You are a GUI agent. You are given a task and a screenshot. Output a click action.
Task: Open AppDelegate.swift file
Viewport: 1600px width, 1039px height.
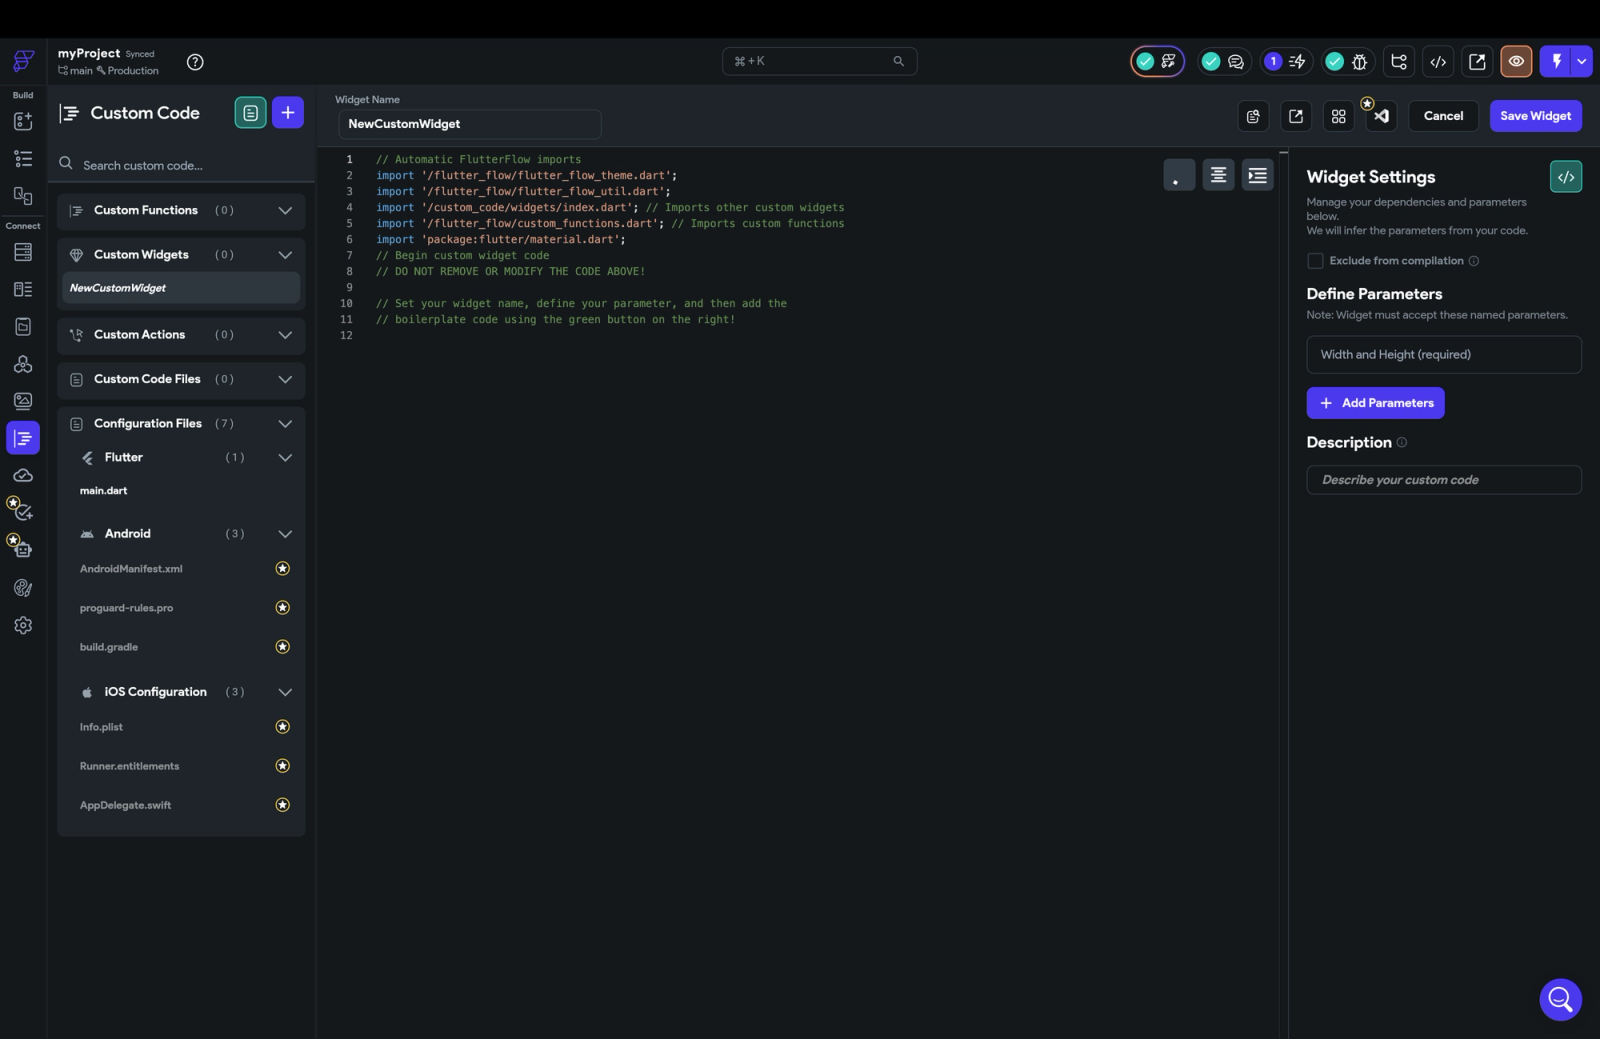click(125, 805)
